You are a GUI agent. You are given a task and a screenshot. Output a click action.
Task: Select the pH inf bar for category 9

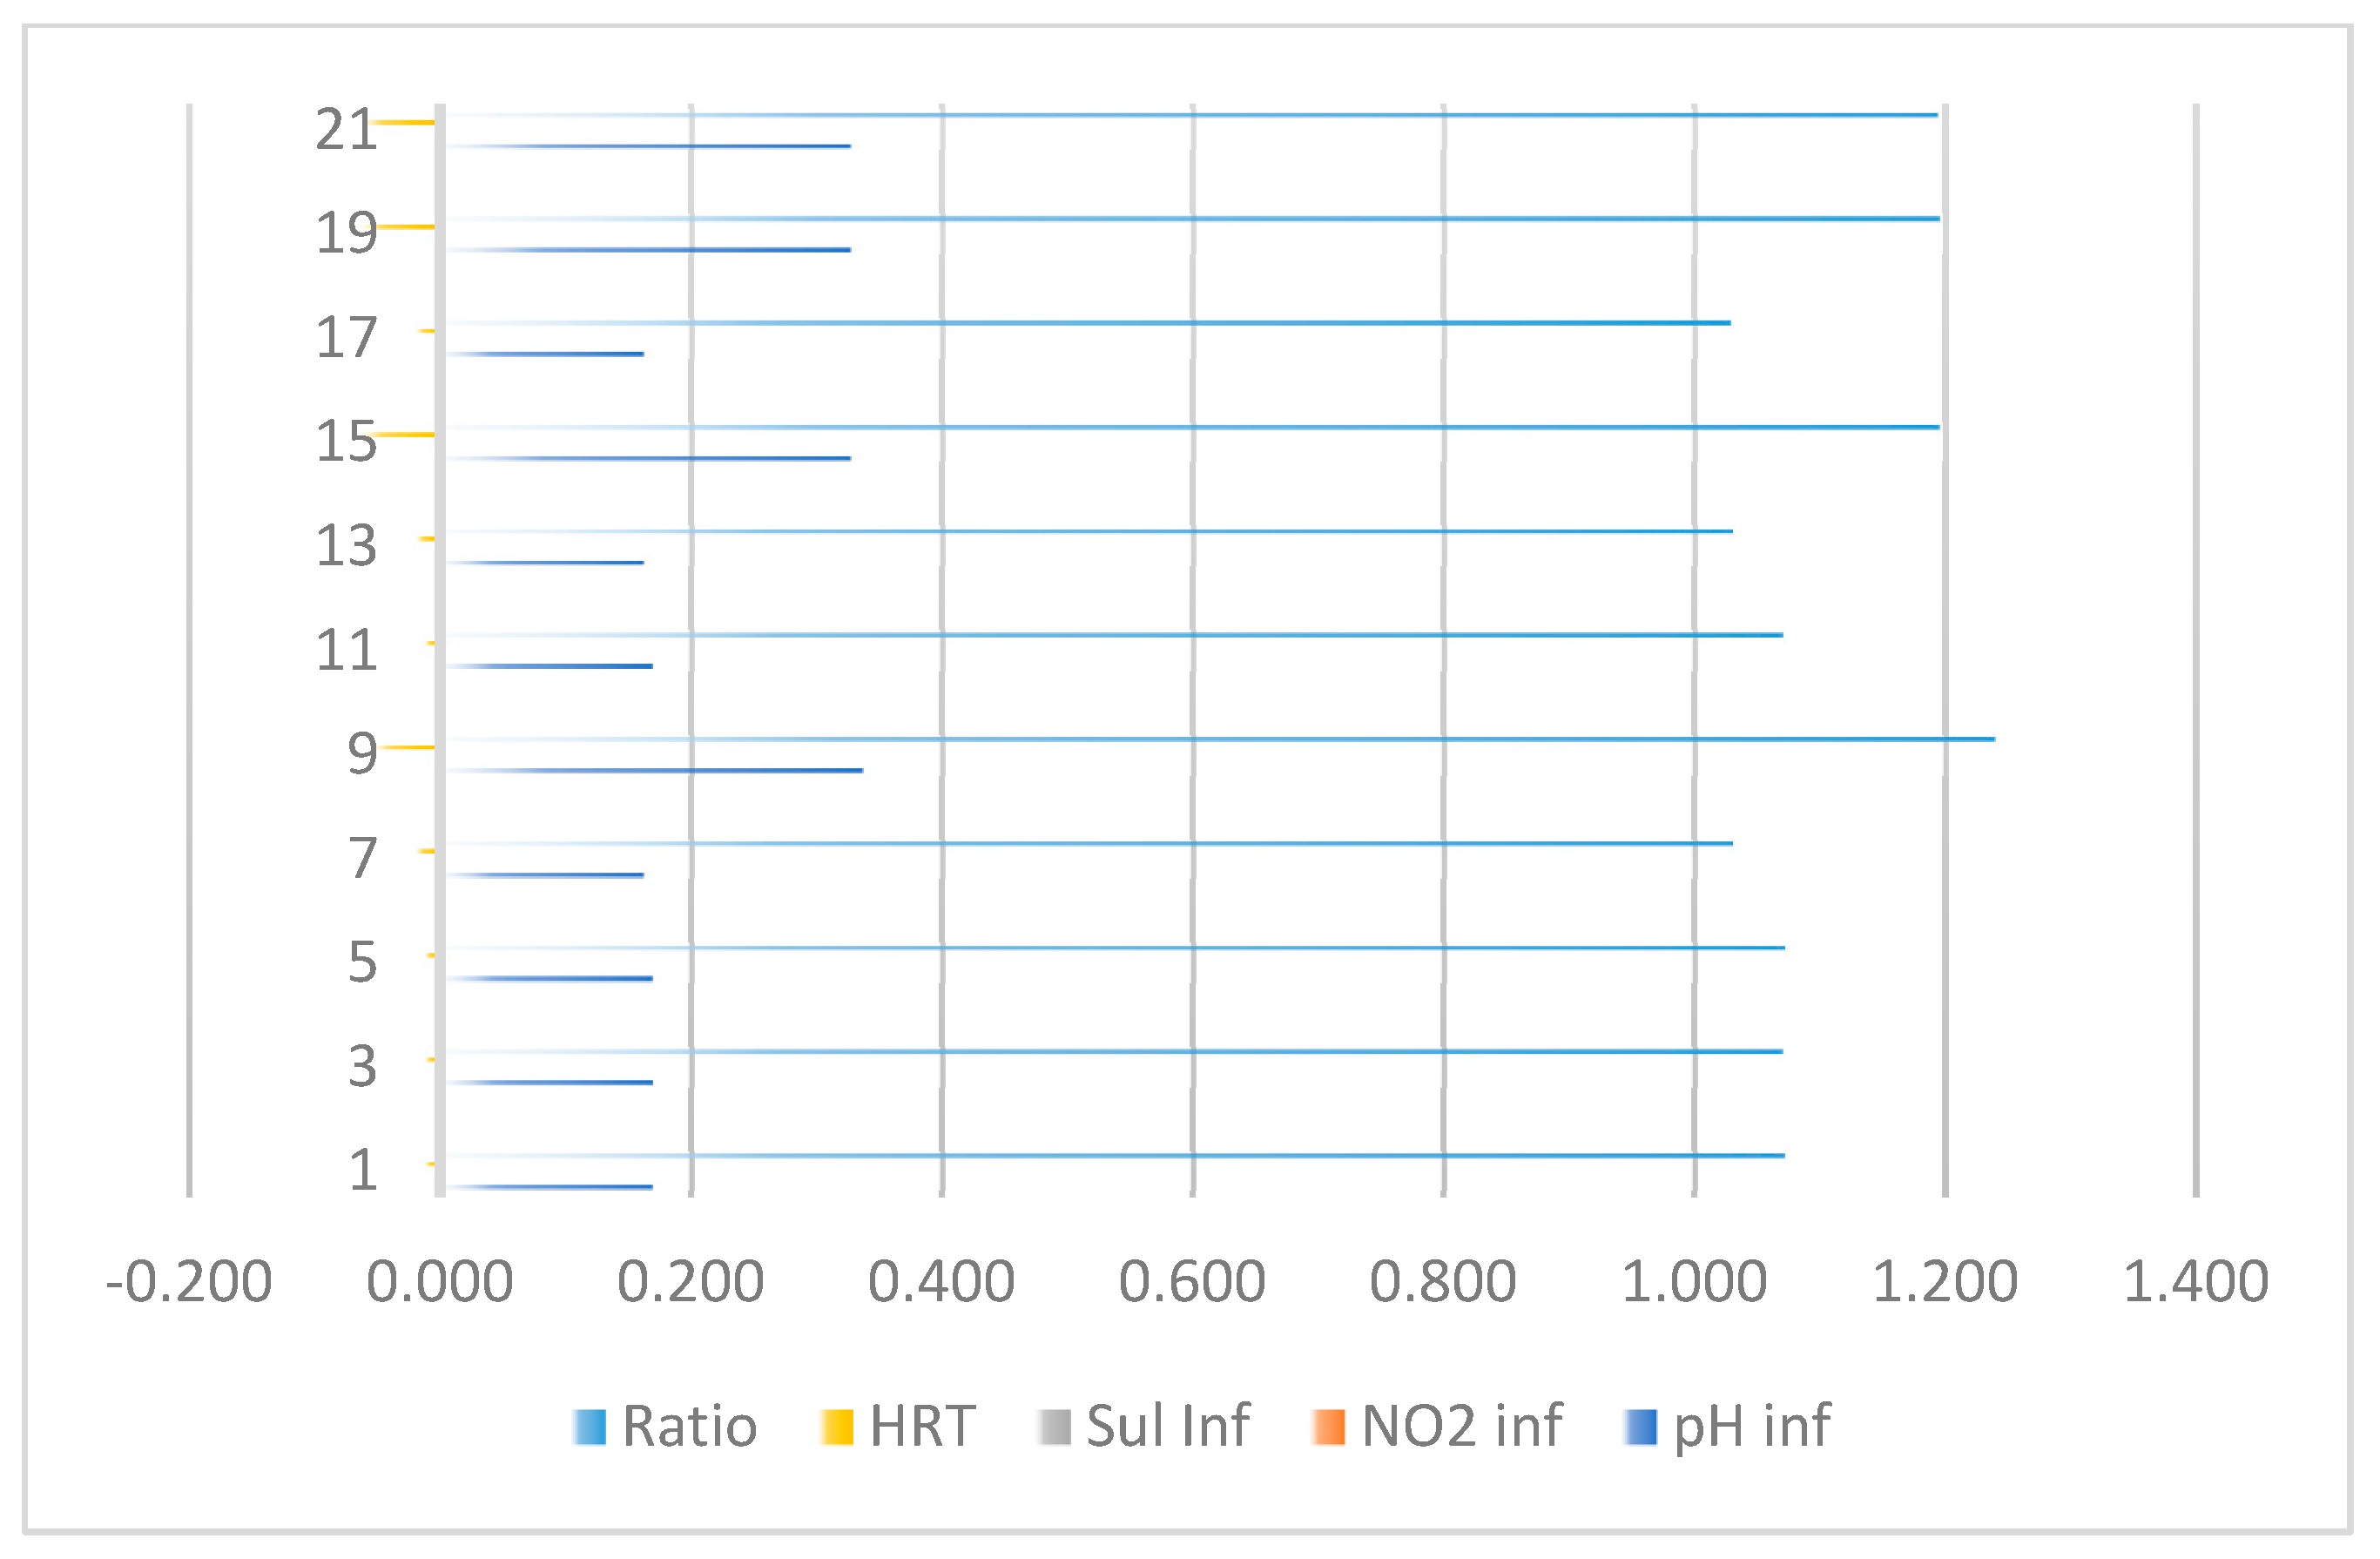coord(654,770)
